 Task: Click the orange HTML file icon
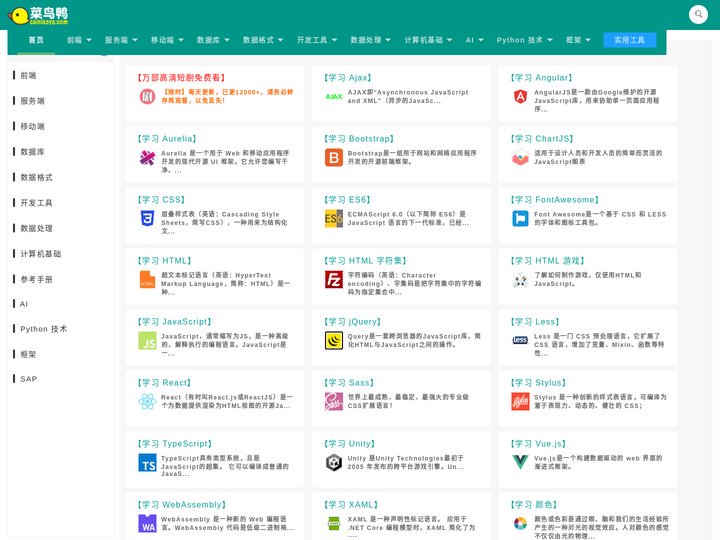pyautogui.click(x=147, y=280)
